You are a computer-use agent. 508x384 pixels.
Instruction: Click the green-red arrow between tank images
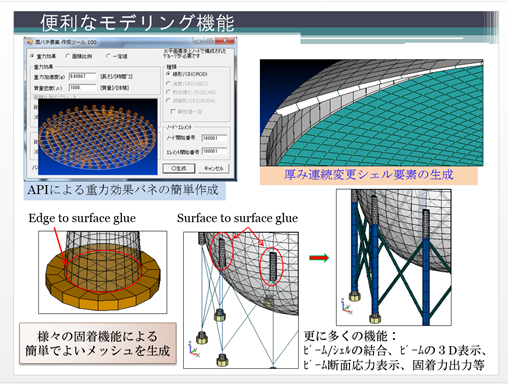coord(319,258)
